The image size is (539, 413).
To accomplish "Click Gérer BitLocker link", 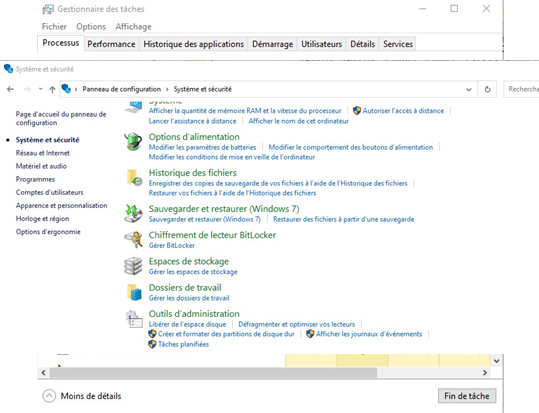I will pyautogui.click(x=172, y=245).
